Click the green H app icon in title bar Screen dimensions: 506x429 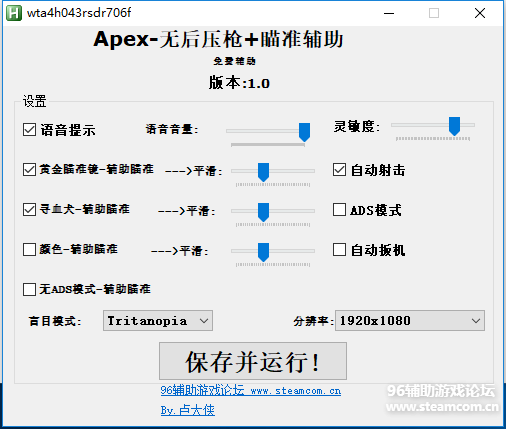point(14,13)
